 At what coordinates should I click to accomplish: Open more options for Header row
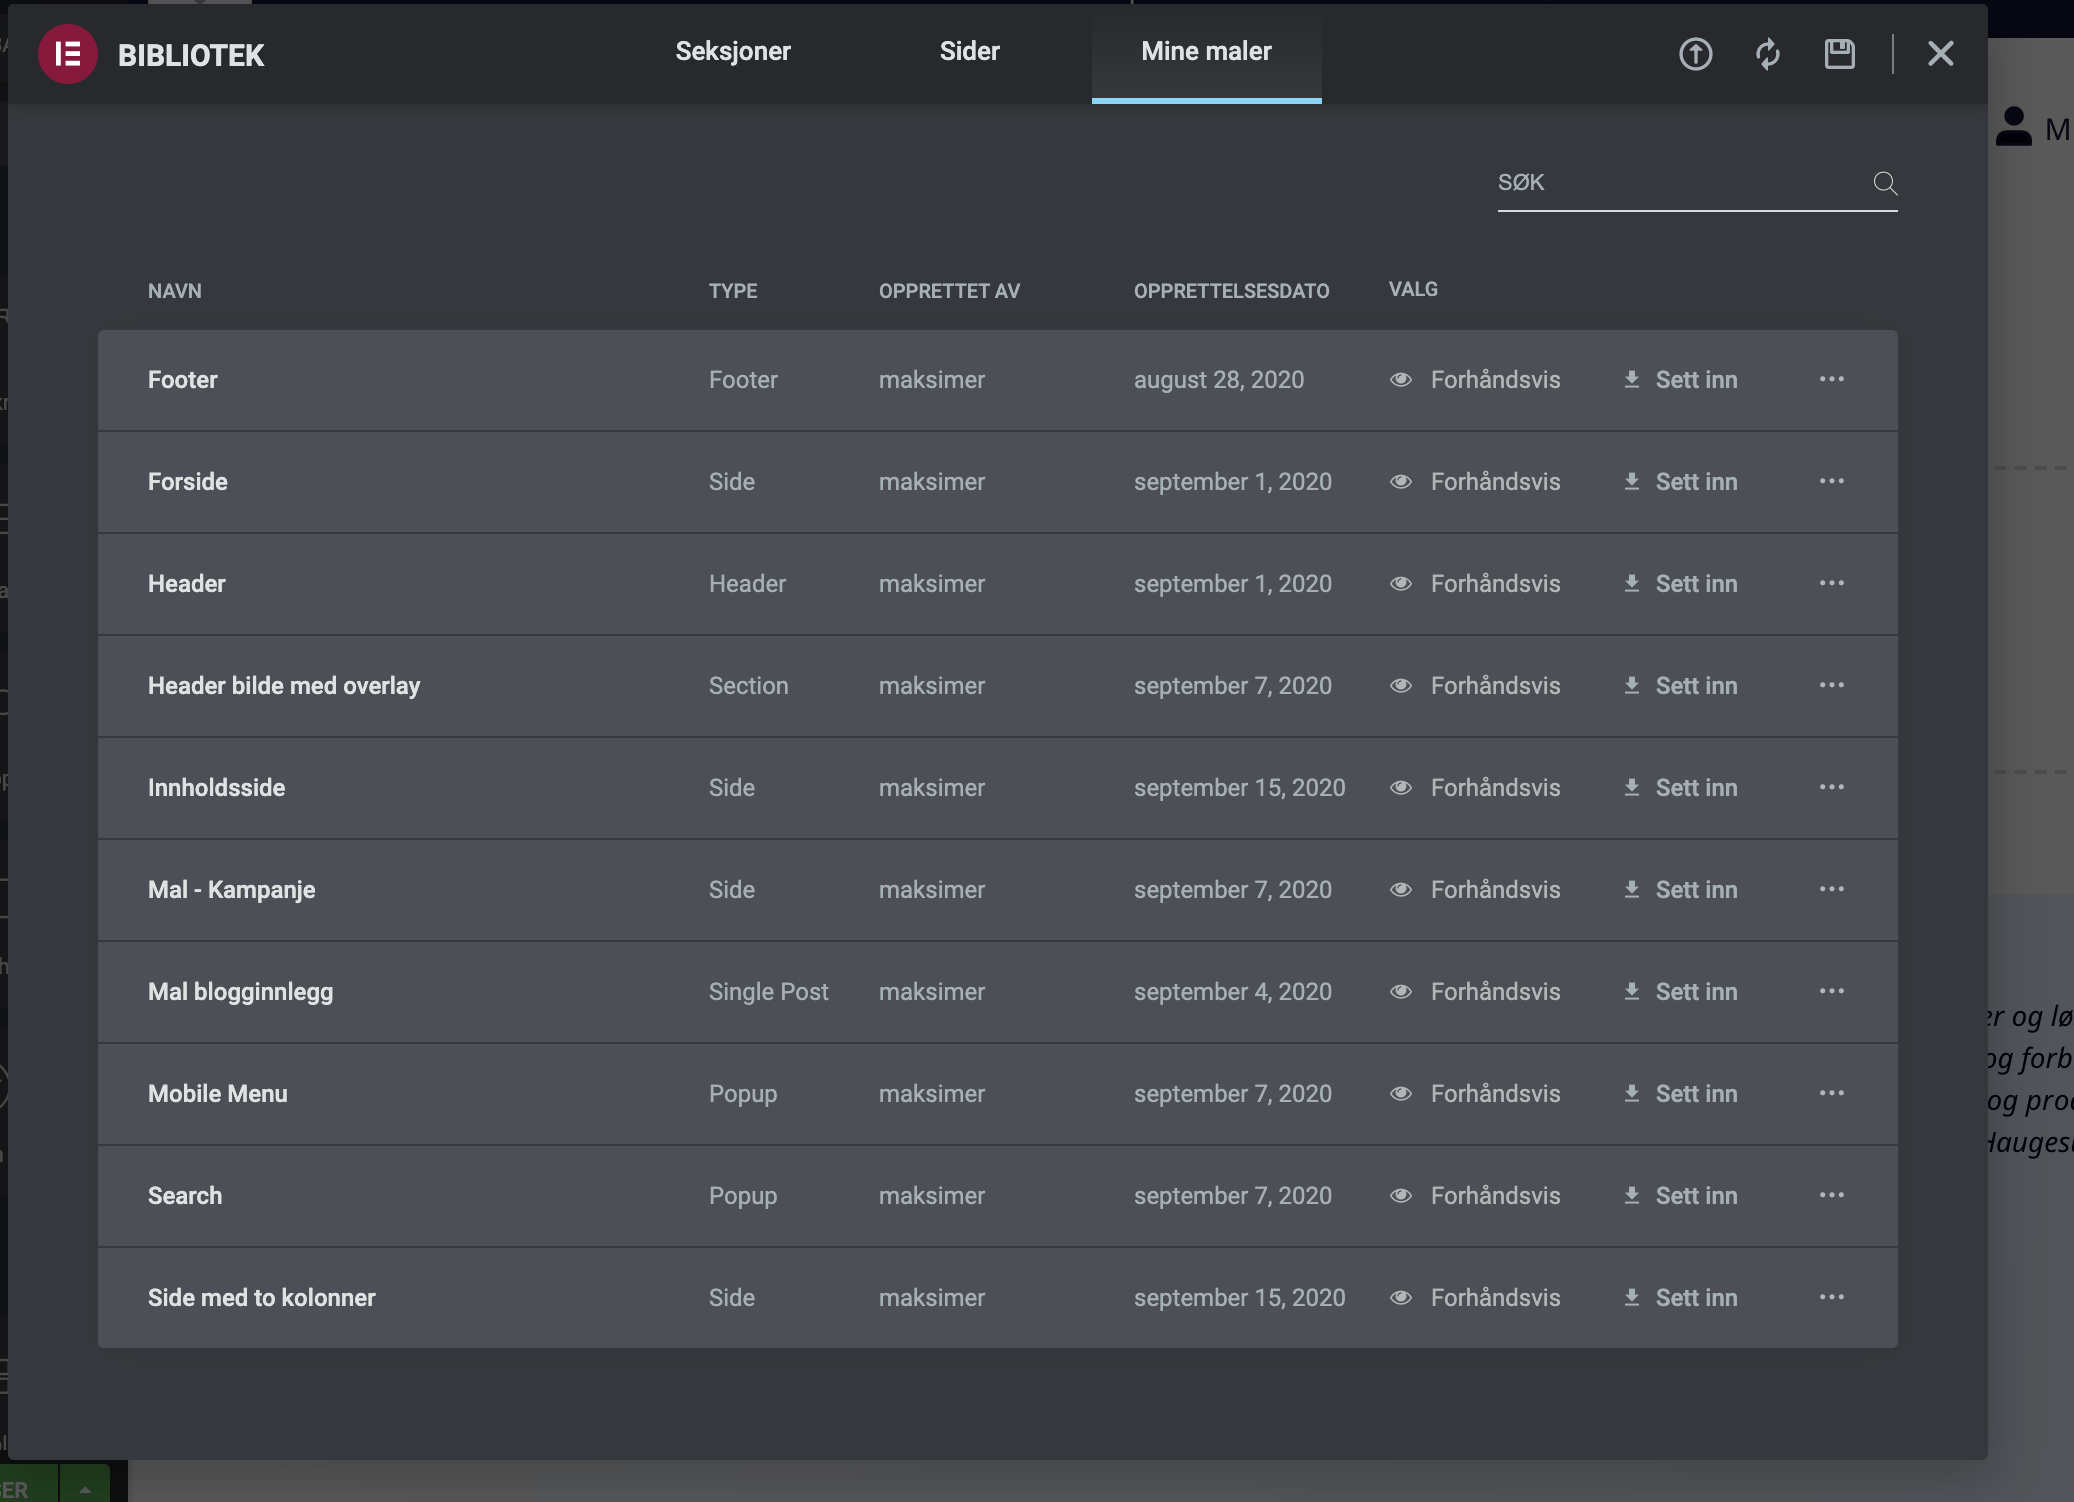click(x=1832, y=583)
